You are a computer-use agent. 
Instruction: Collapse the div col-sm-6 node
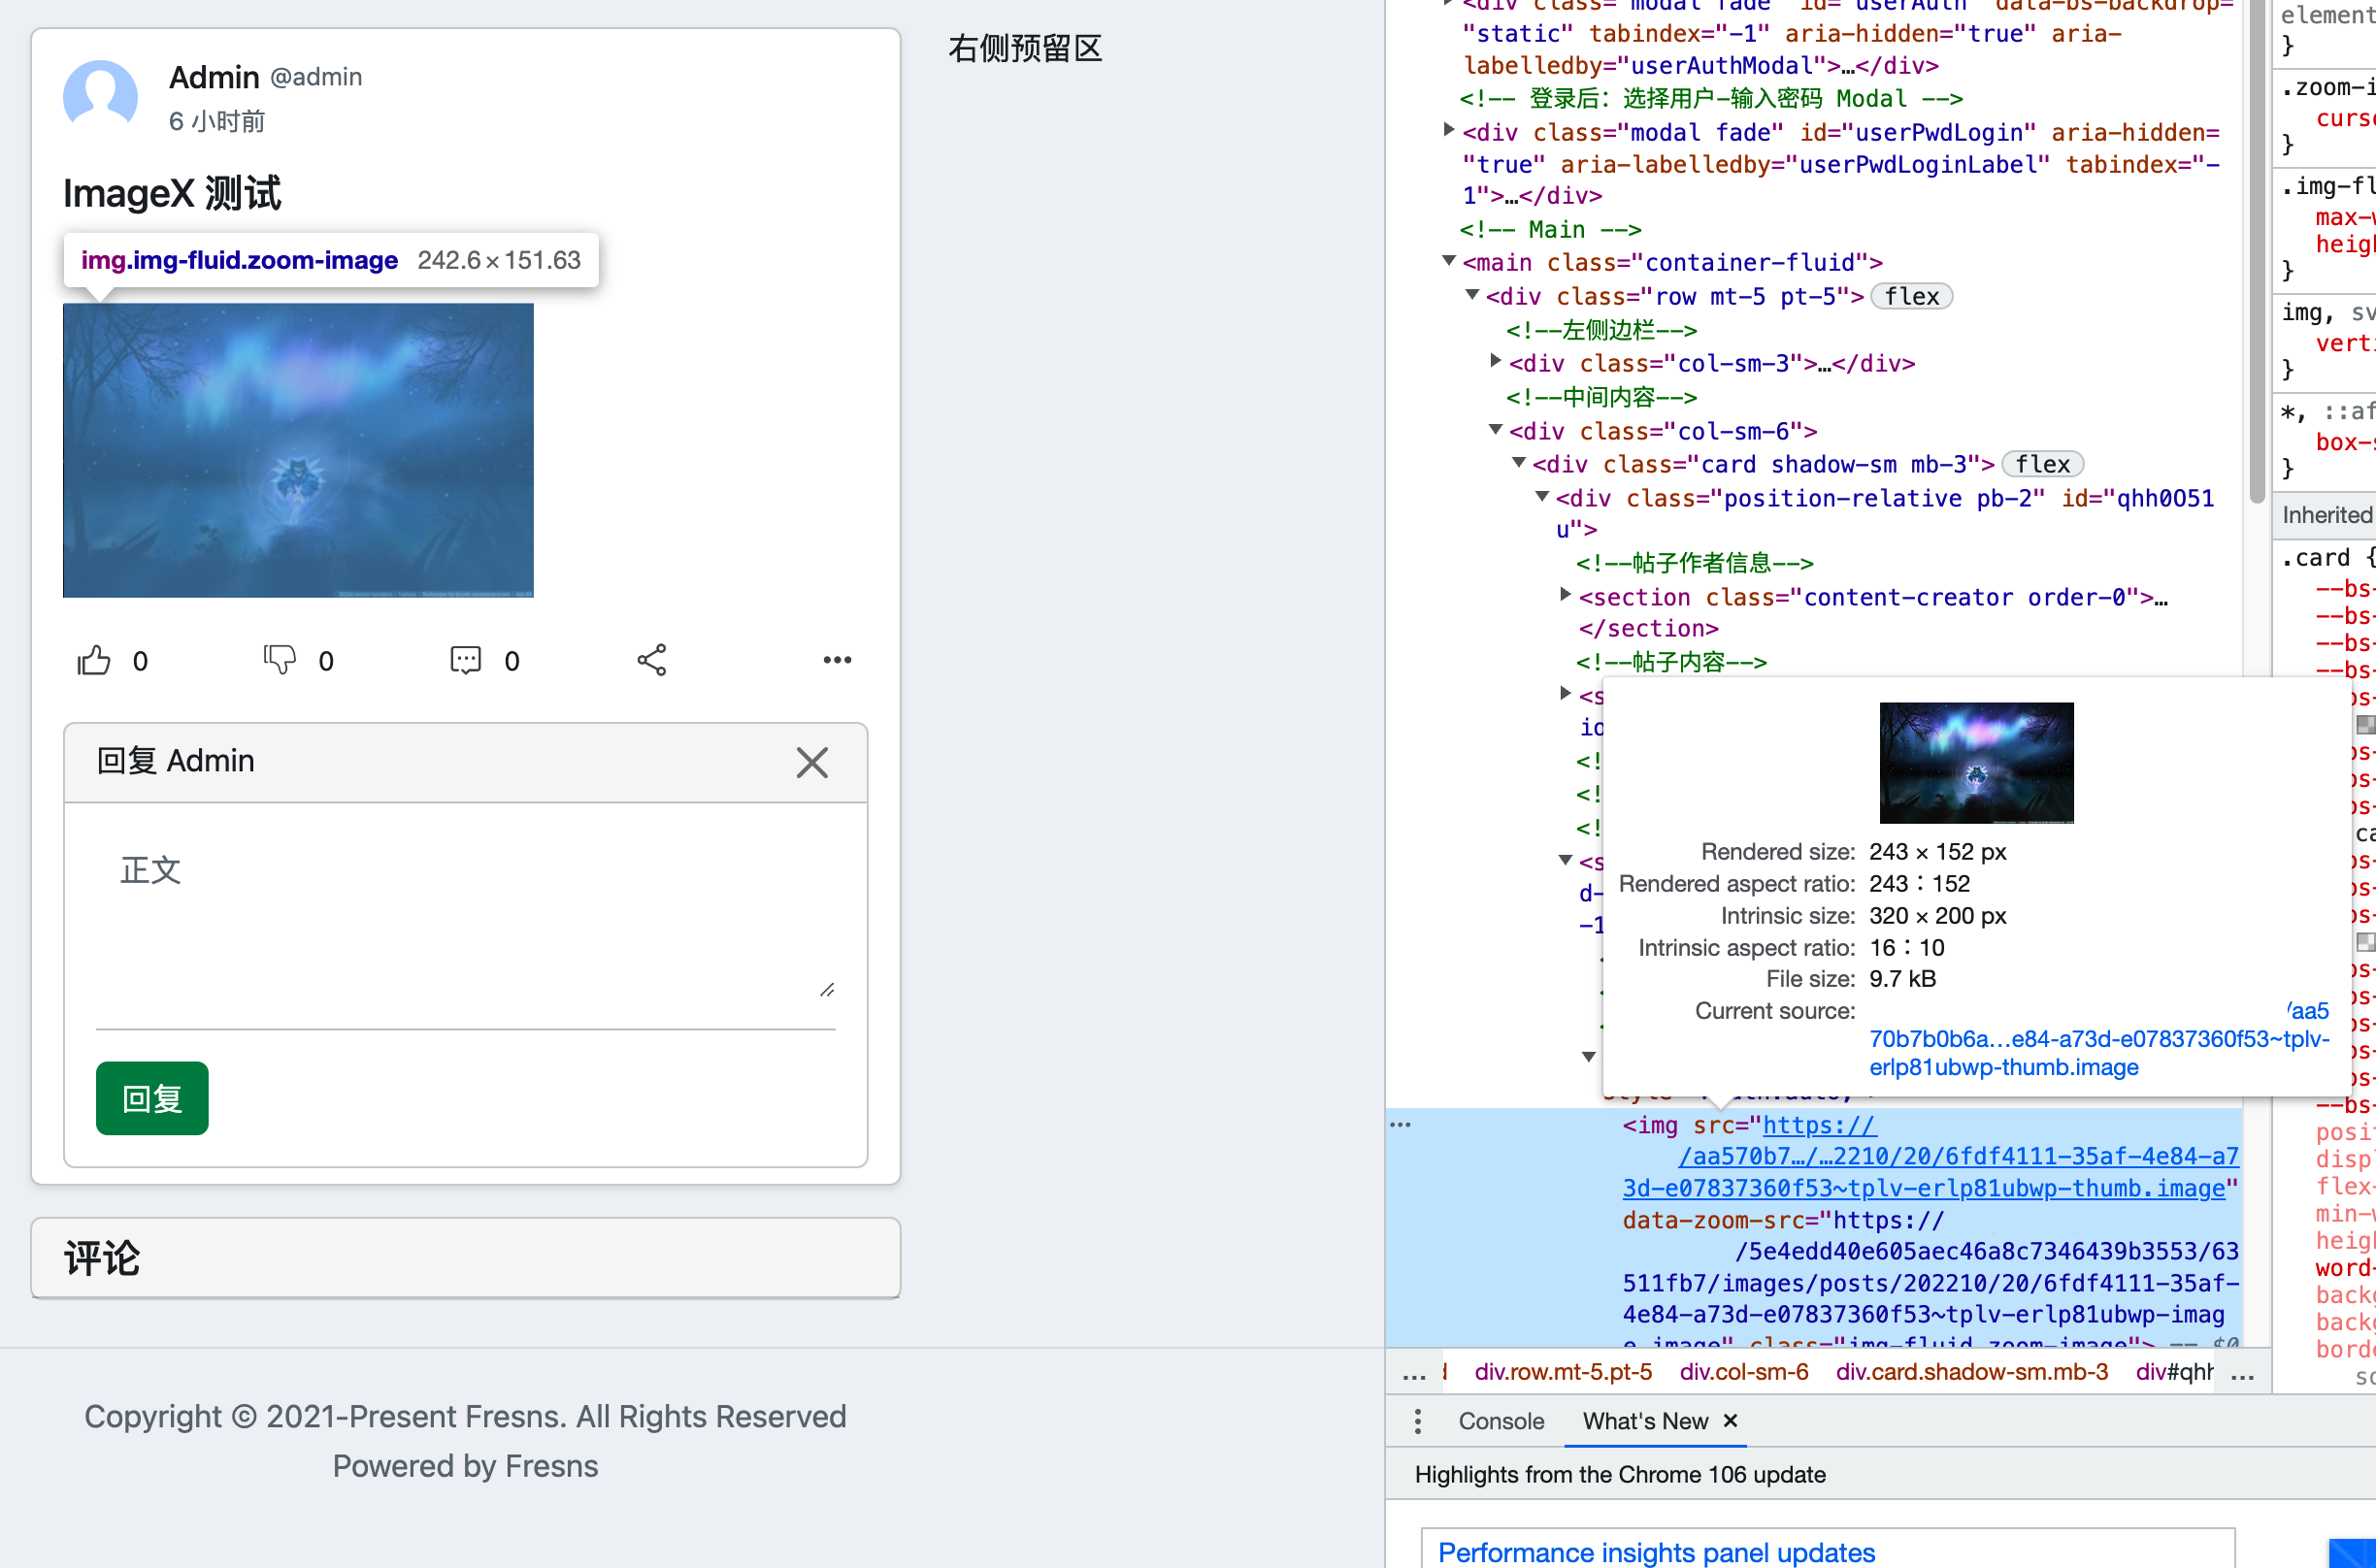coord(1495,431)
